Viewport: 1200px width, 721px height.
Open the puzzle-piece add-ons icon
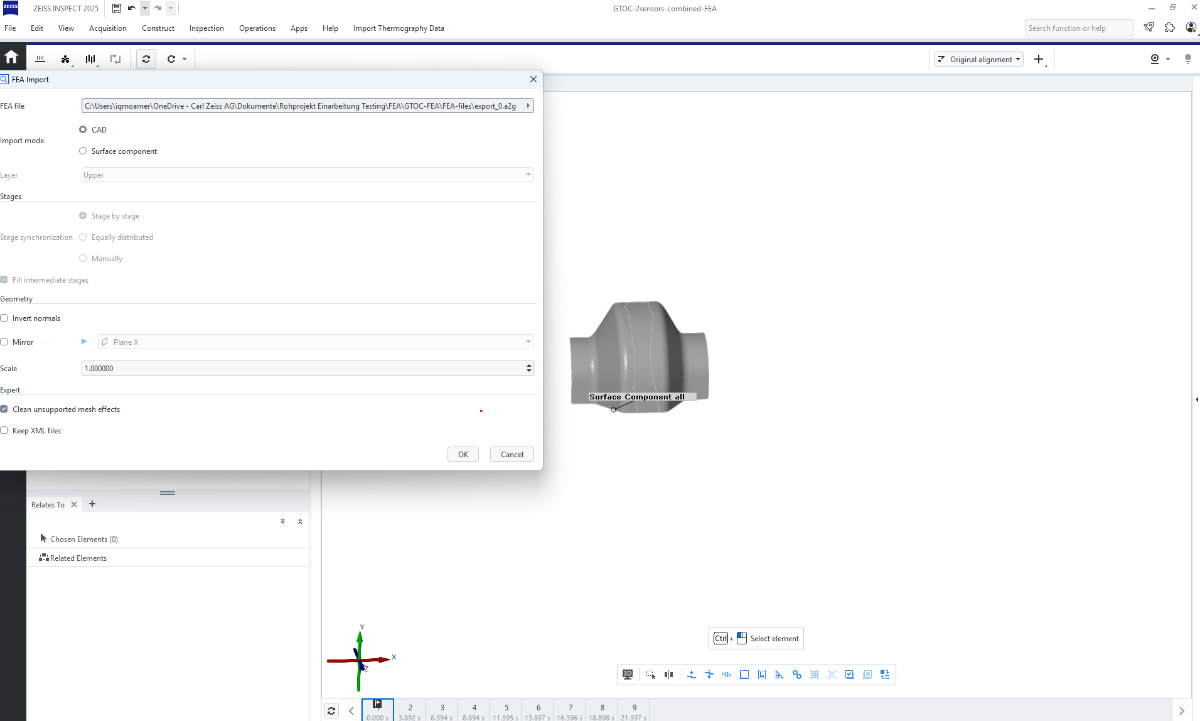pyautogui.click(x=1170, y=28)
